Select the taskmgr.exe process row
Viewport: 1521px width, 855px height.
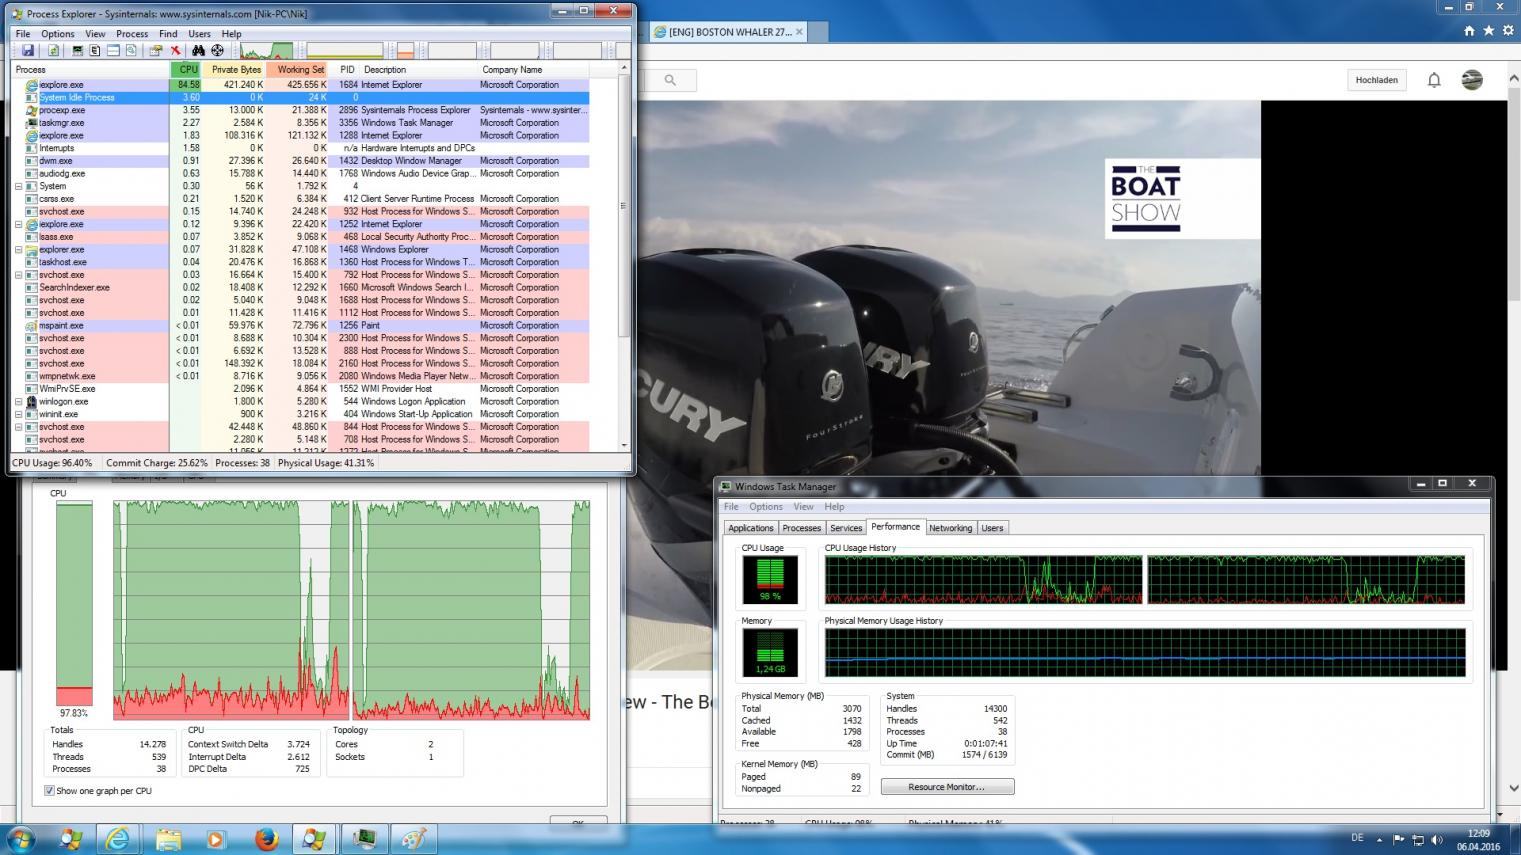click(301, 123)
